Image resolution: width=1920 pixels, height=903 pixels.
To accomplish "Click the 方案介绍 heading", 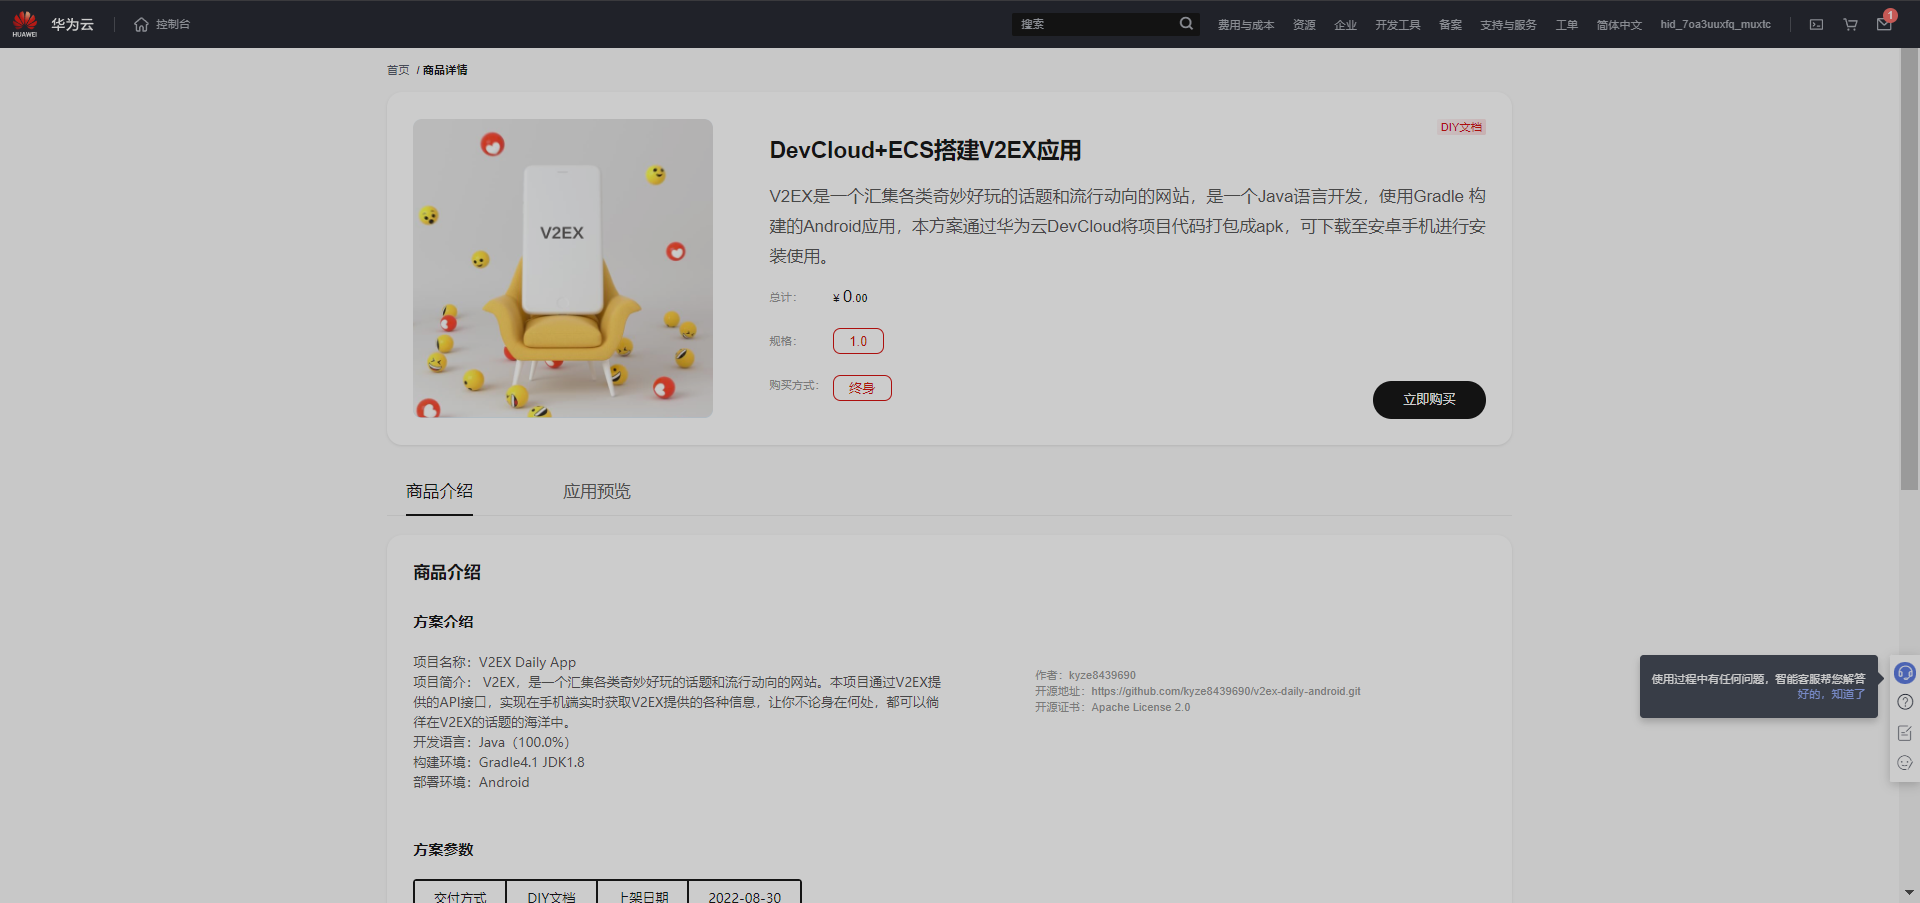I will (443, 622).
